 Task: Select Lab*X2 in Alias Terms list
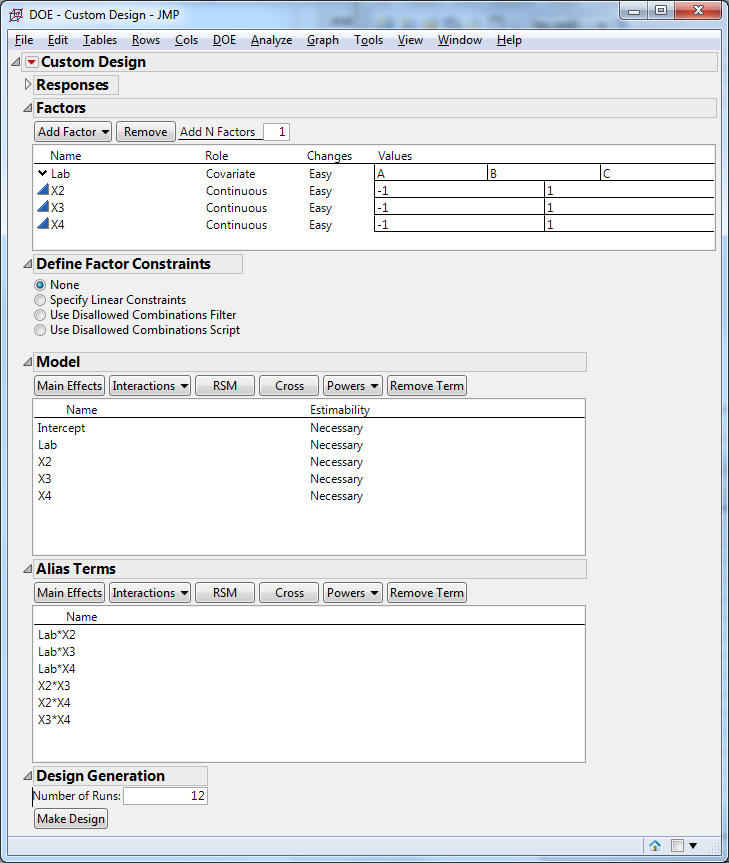coord(57,635)
